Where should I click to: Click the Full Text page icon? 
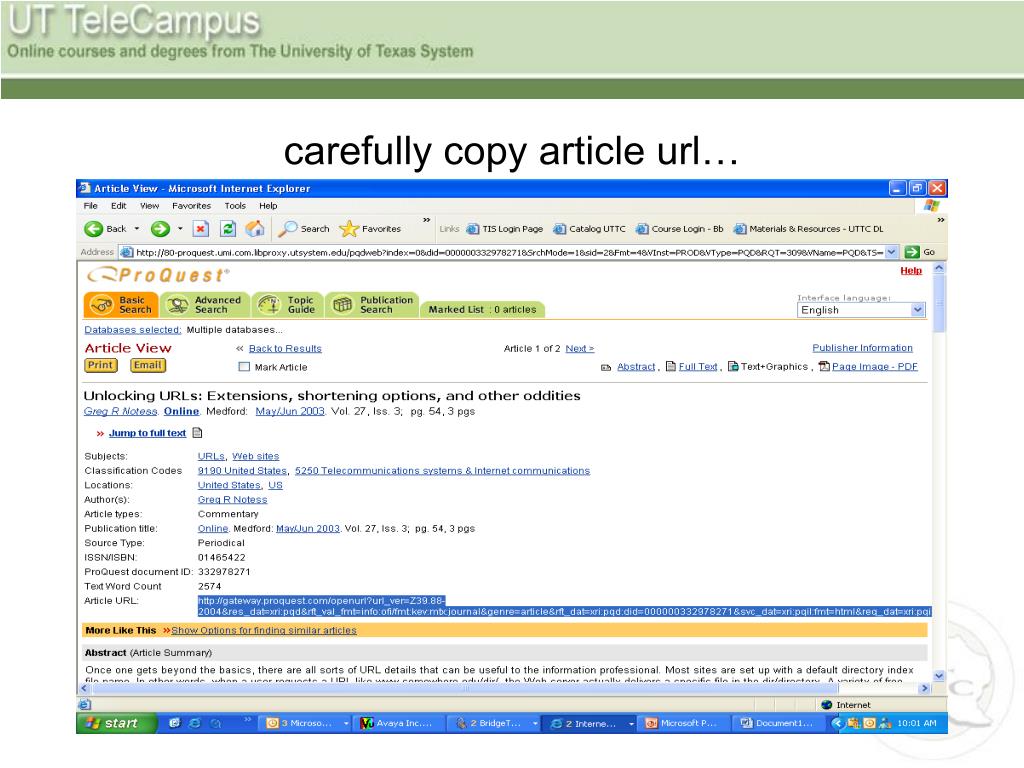coord(670,366)
